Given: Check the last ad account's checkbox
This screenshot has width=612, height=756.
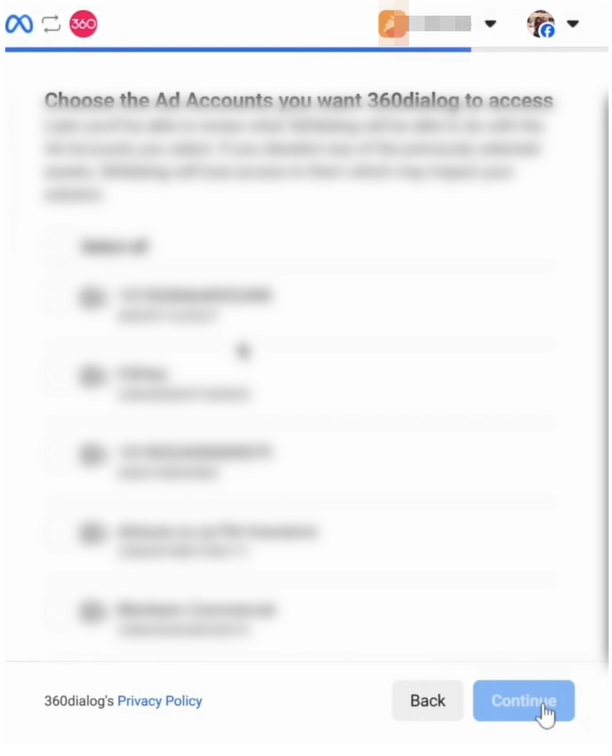Looking at the screenshot, I should 57,611.
